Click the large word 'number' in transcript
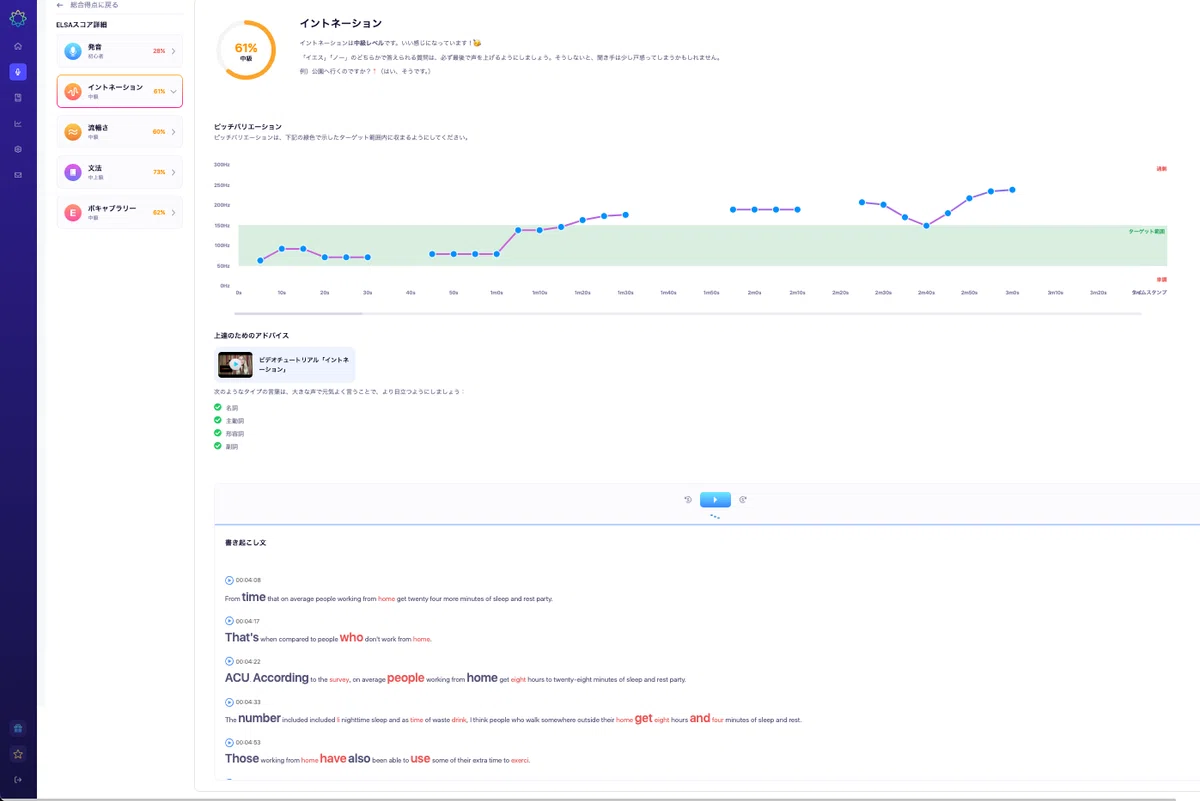1200x801 pixels. (259, 718)
